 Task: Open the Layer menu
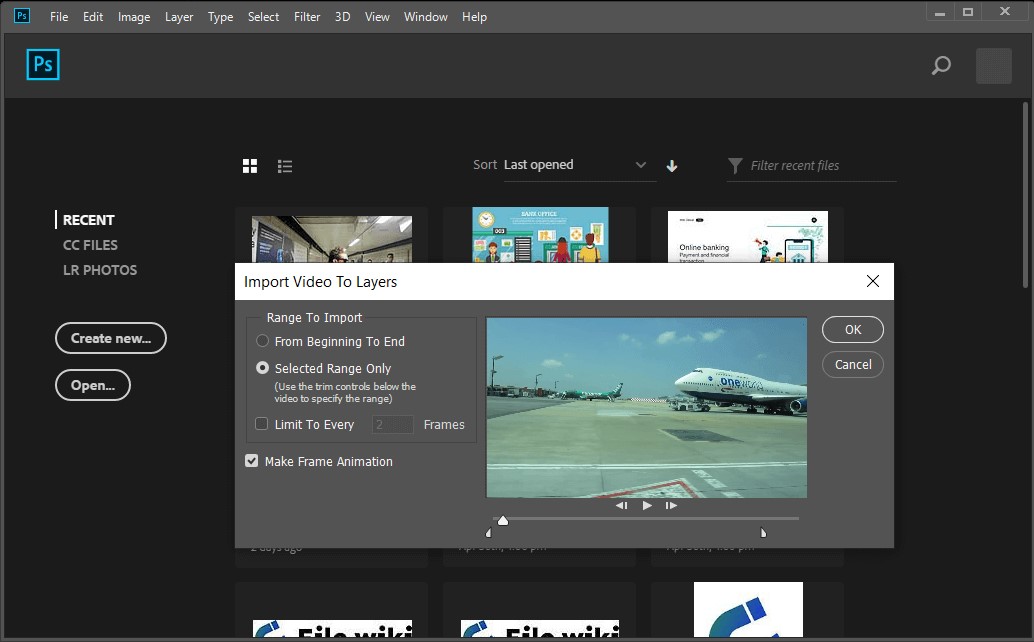coord(179,17)
